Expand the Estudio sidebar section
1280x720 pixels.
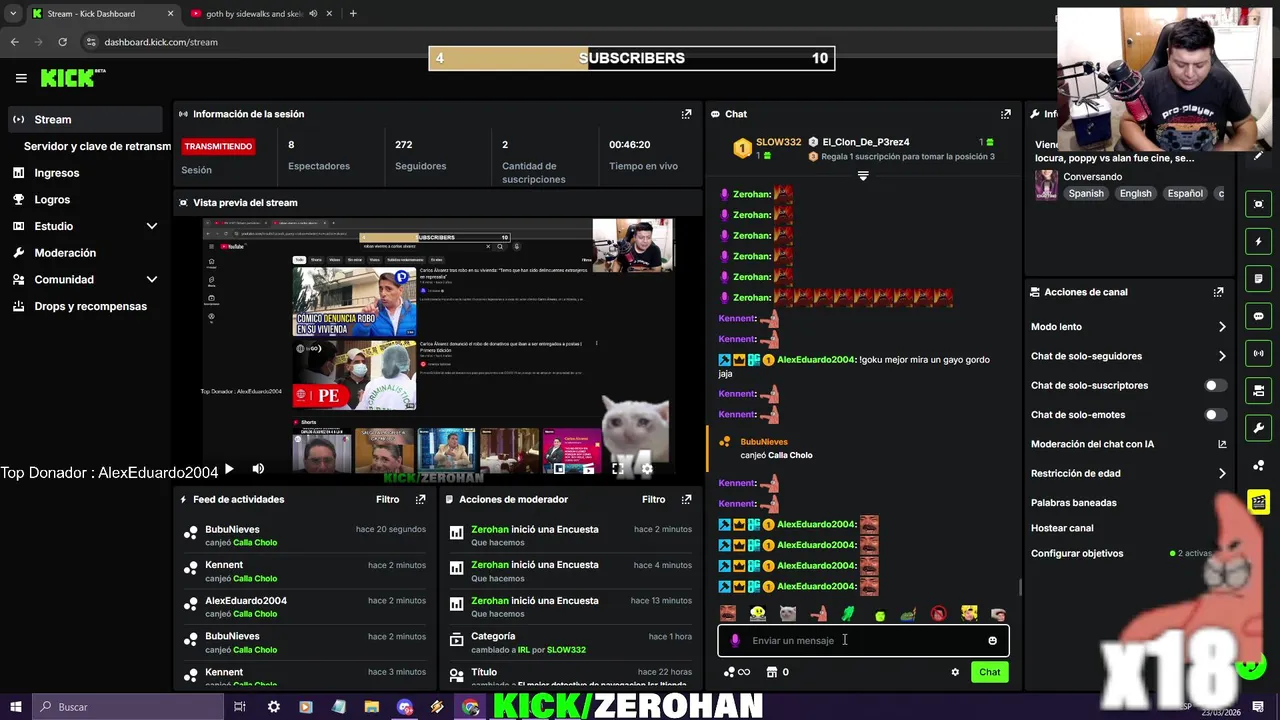(x=151, y=226)
